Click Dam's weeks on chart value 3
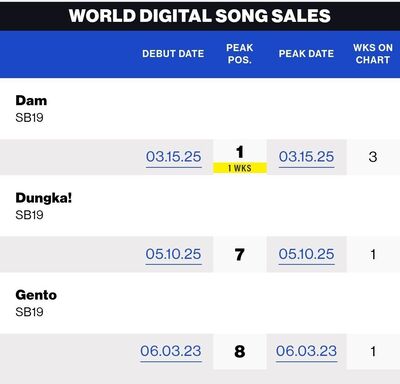This screenshot has width=400, height=384. pos(373,157)
